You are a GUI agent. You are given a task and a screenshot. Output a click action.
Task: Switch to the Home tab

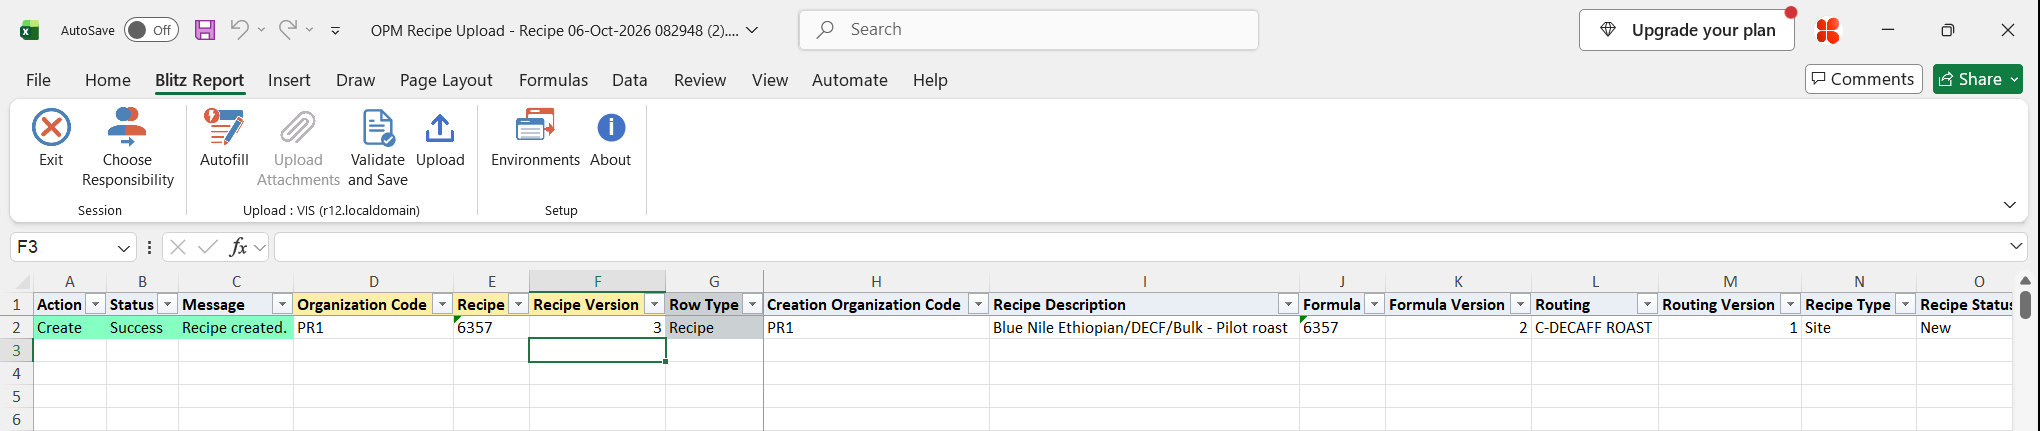coord(108,80)
